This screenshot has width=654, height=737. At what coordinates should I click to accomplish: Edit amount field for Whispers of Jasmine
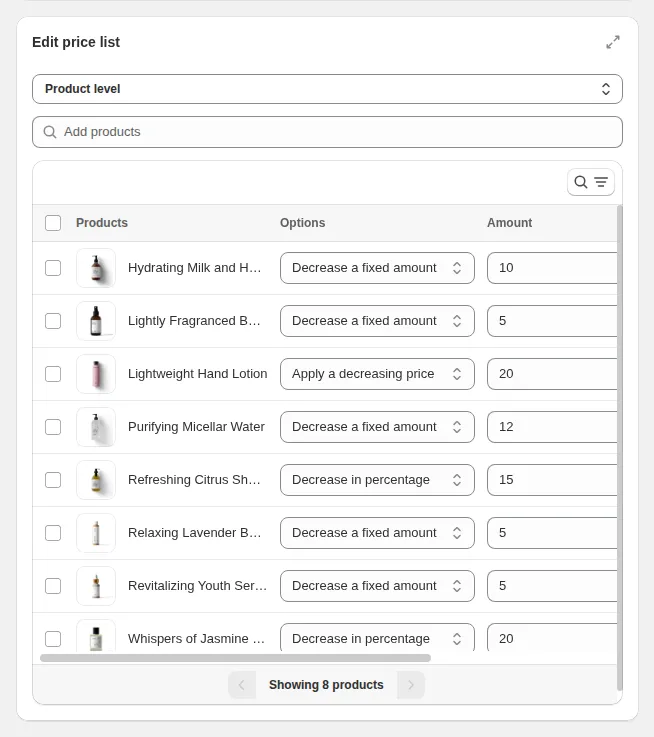coord(552,637)
